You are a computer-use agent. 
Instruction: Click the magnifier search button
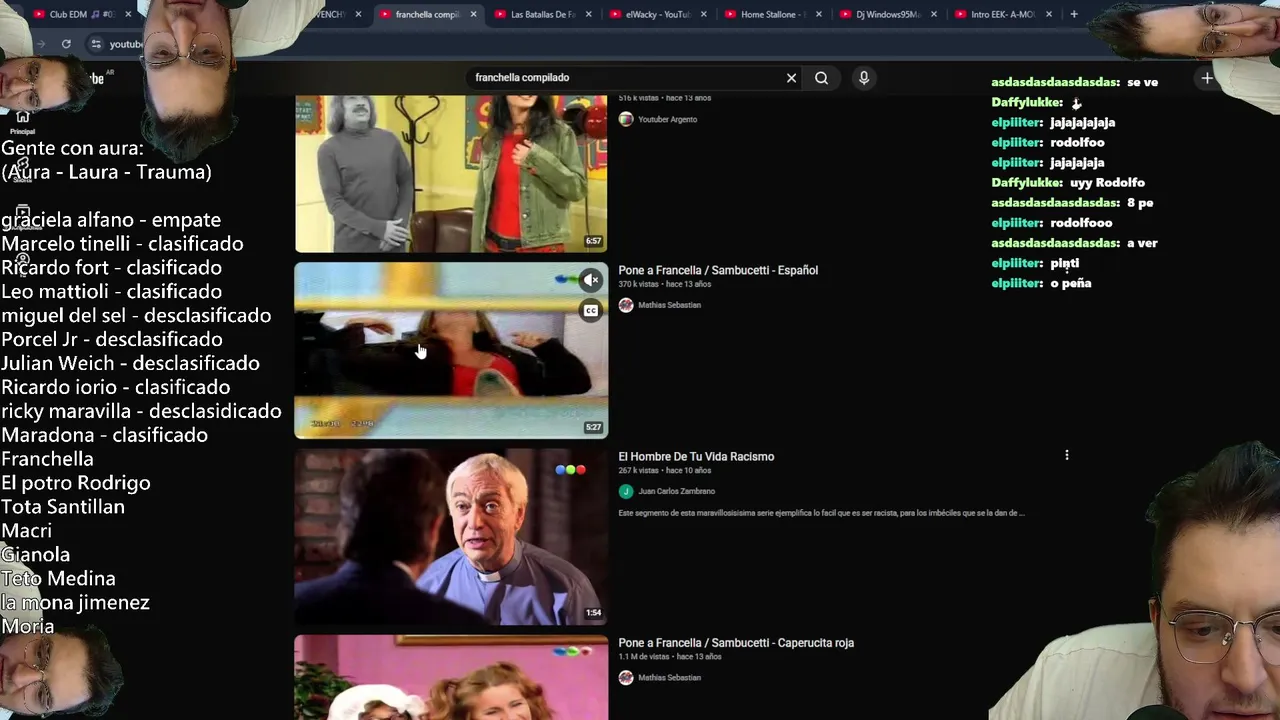821,78
